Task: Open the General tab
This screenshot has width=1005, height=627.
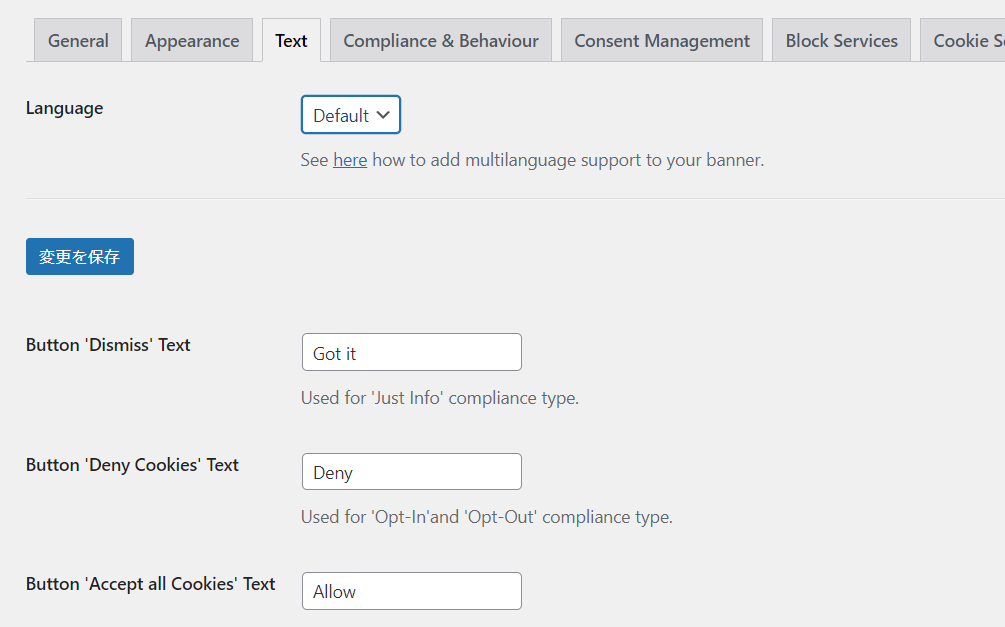Action: (78, 41)
